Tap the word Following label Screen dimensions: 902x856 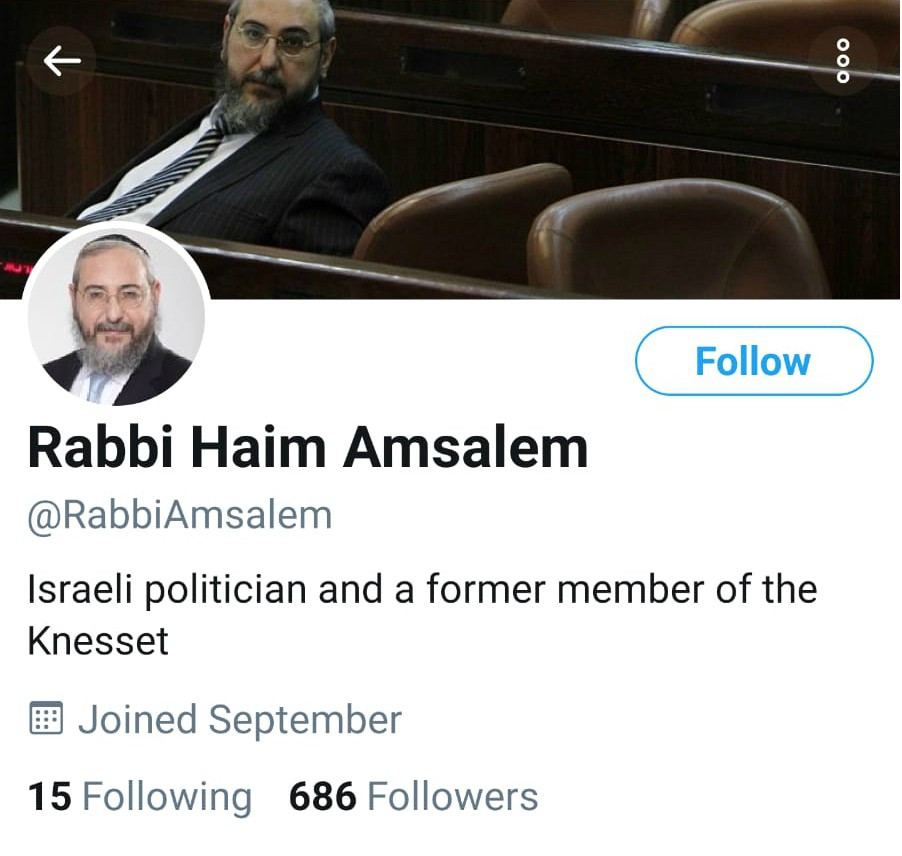pos(167,798)
